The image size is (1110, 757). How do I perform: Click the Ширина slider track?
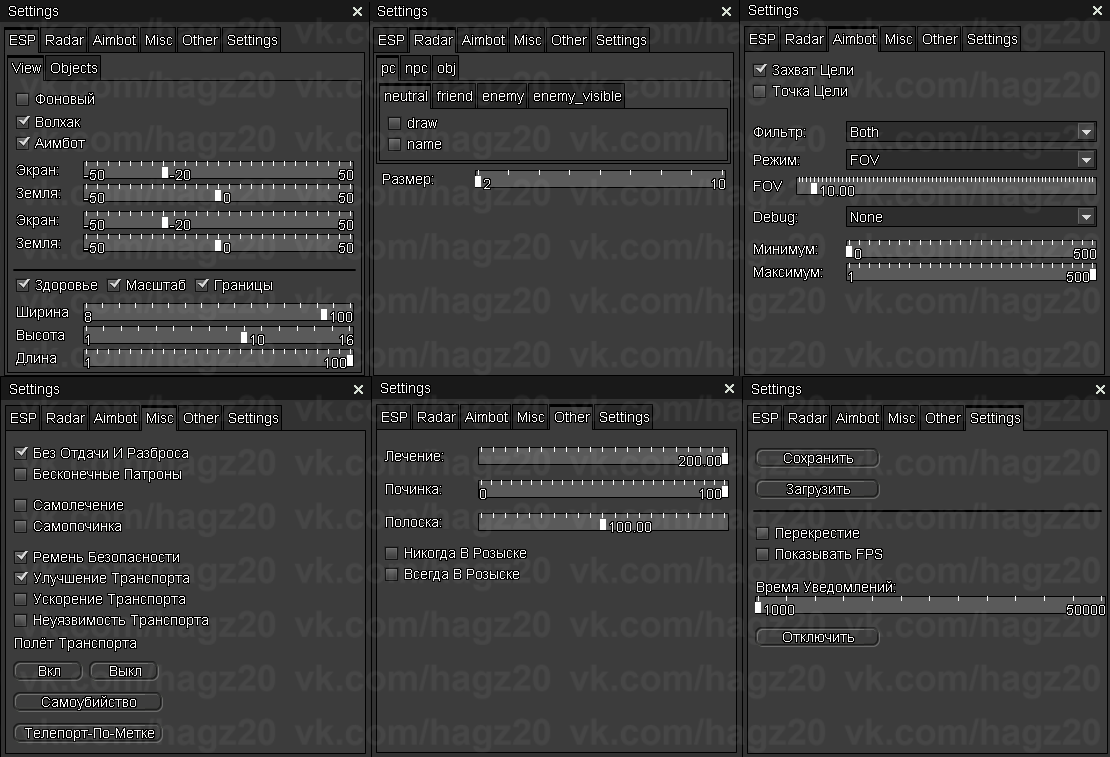click(219, 312)
